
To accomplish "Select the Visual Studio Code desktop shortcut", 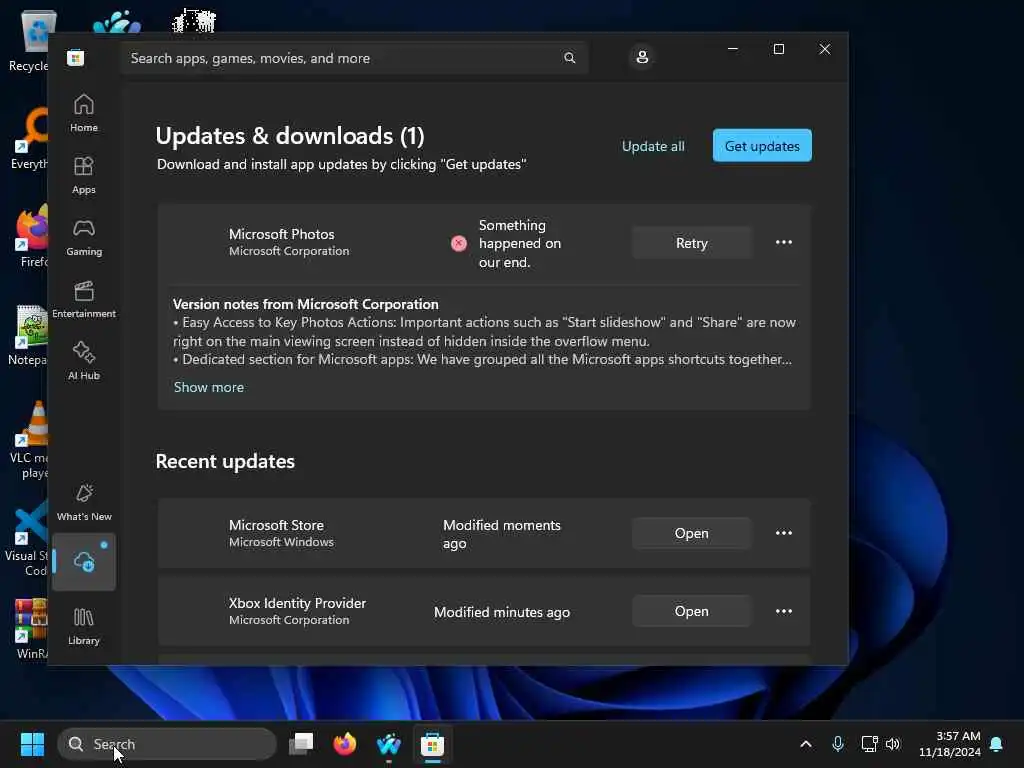I will tap(26, 538).
